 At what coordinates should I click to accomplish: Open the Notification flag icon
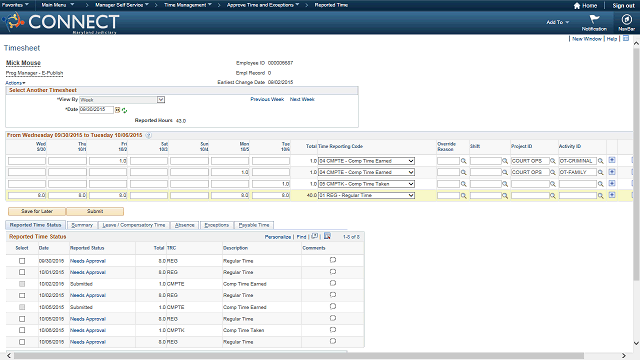pyautogui.click(x=594, y=19)
